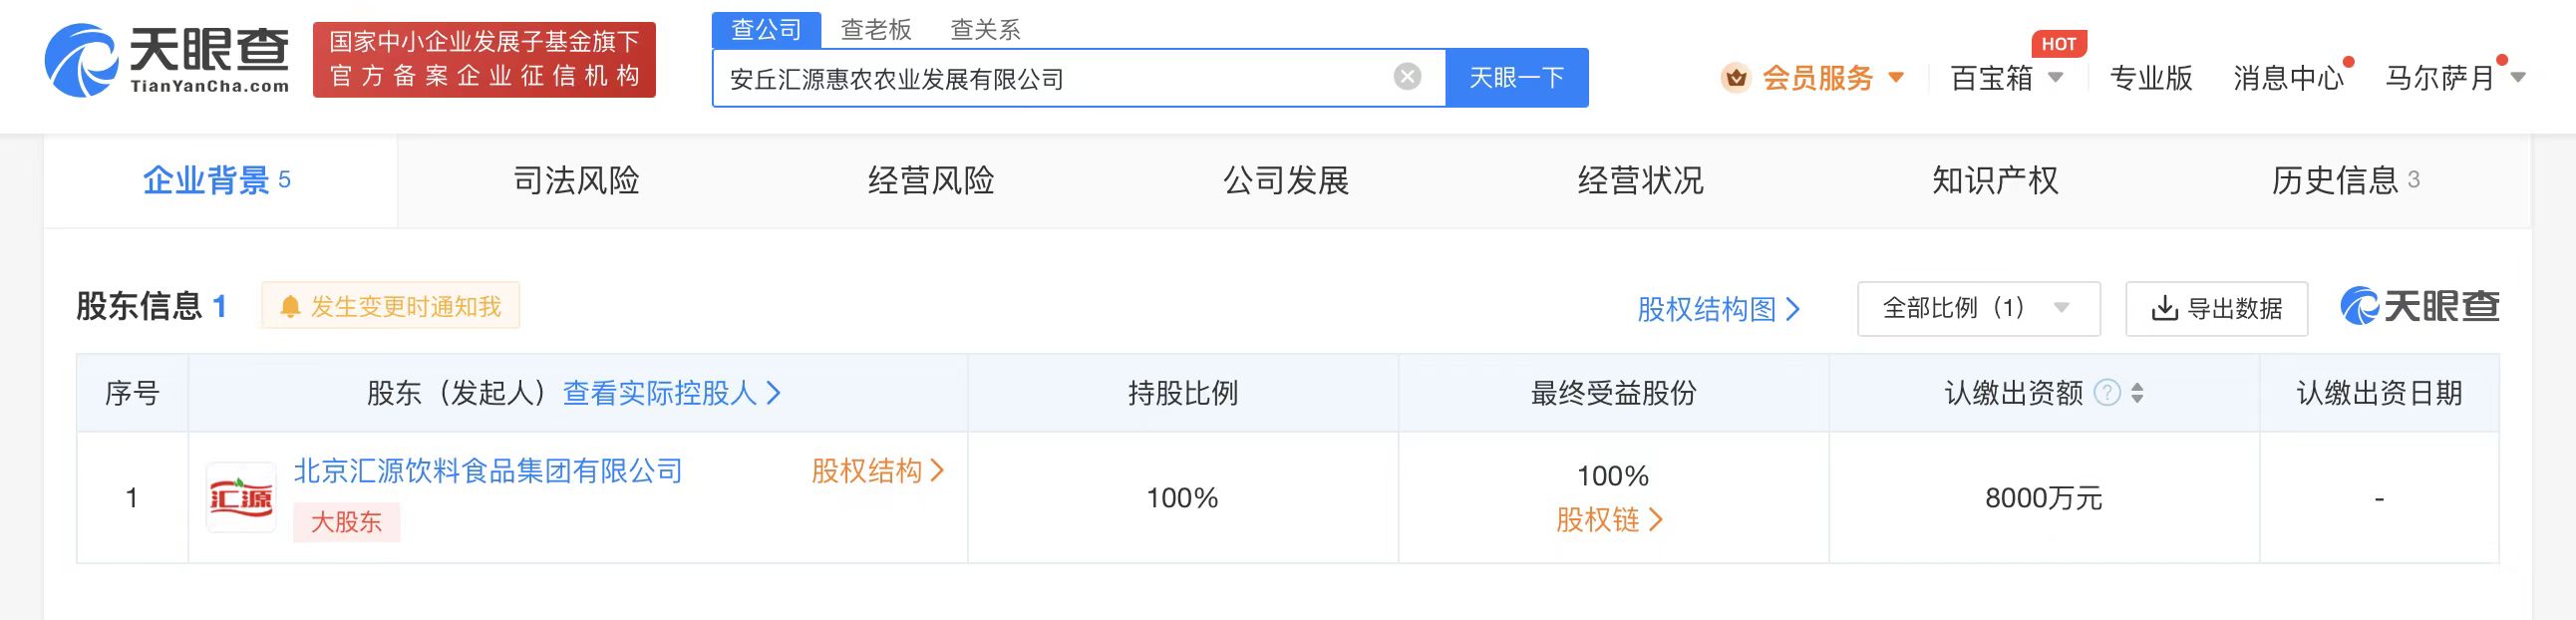The image size is (2576, 620).
Task: Open the 查看实际控股人 link
Action: point(672,393)
